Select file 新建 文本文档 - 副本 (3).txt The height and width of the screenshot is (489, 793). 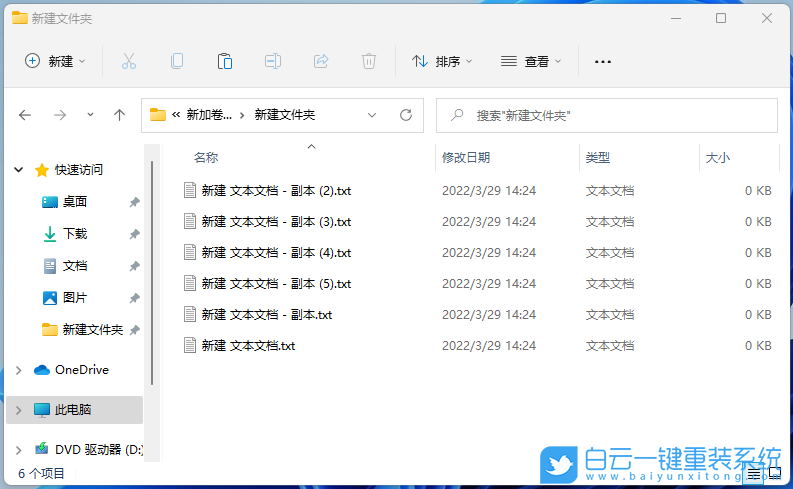pyautogui.click(x=276, y=221)
